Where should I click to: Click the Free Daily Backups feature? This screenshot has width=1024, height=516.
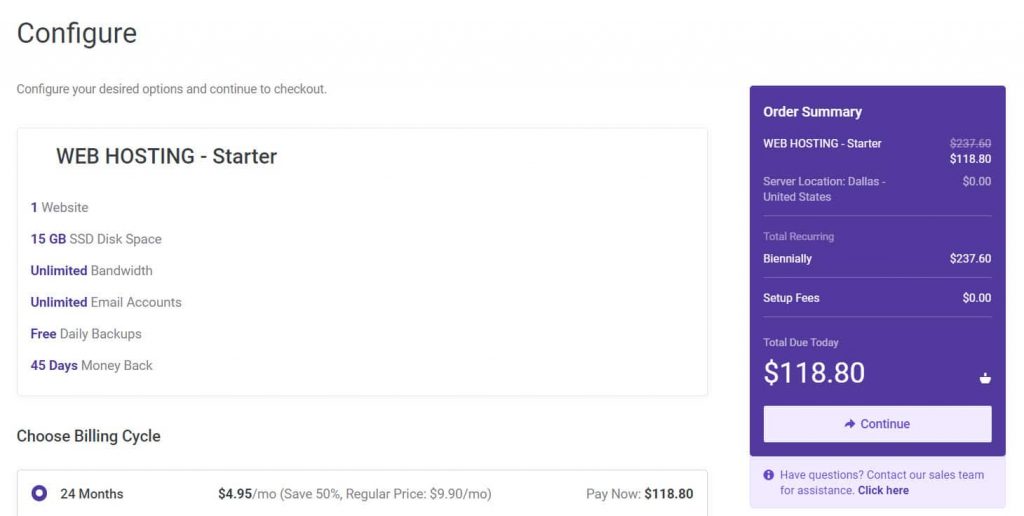[86, 334]
